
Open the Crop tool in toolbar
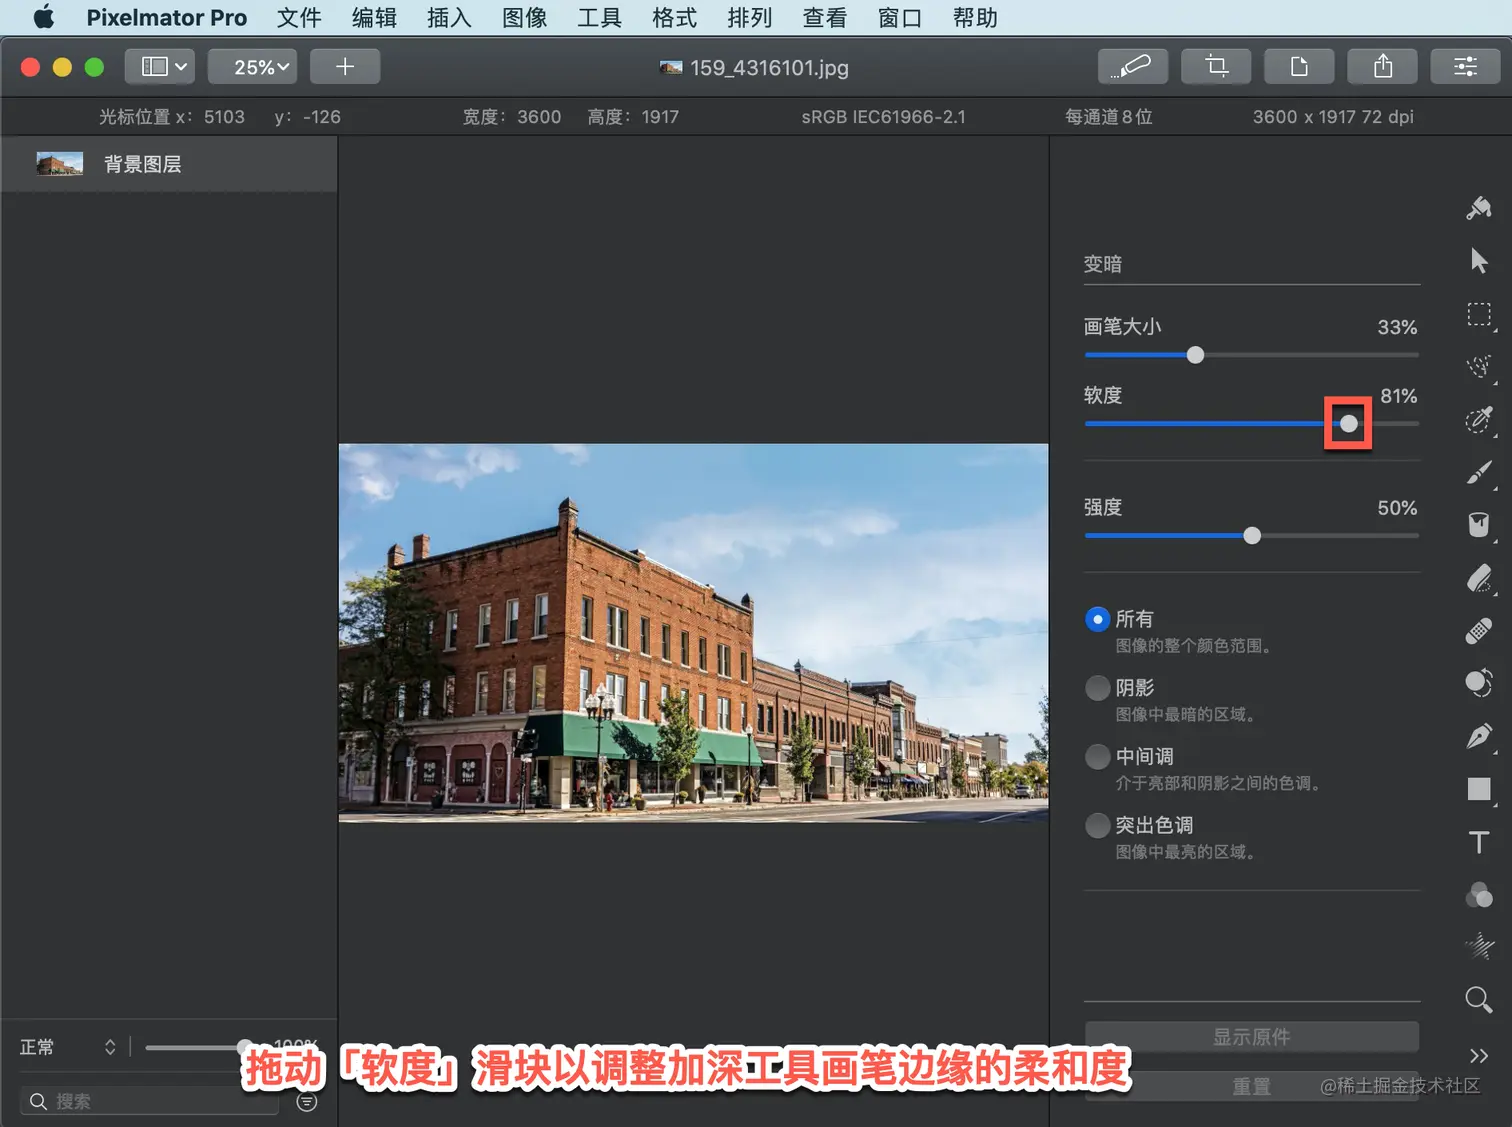1216,67
